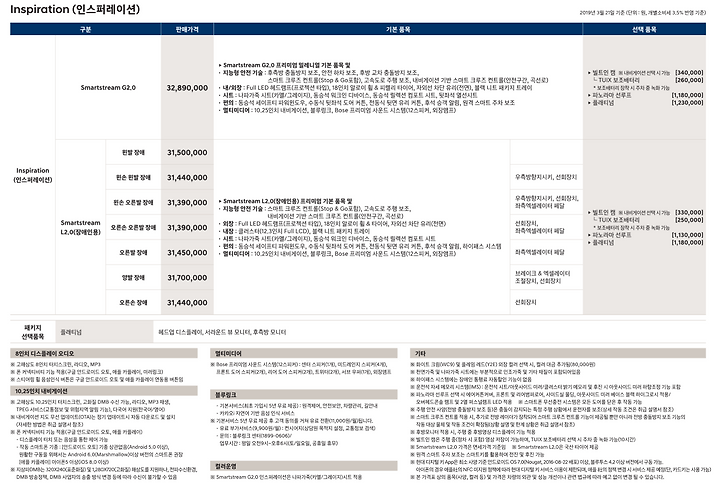720x493 pixels.
Task: Select the '왼발 장애' row label
Action: click(x=133, y=152)
